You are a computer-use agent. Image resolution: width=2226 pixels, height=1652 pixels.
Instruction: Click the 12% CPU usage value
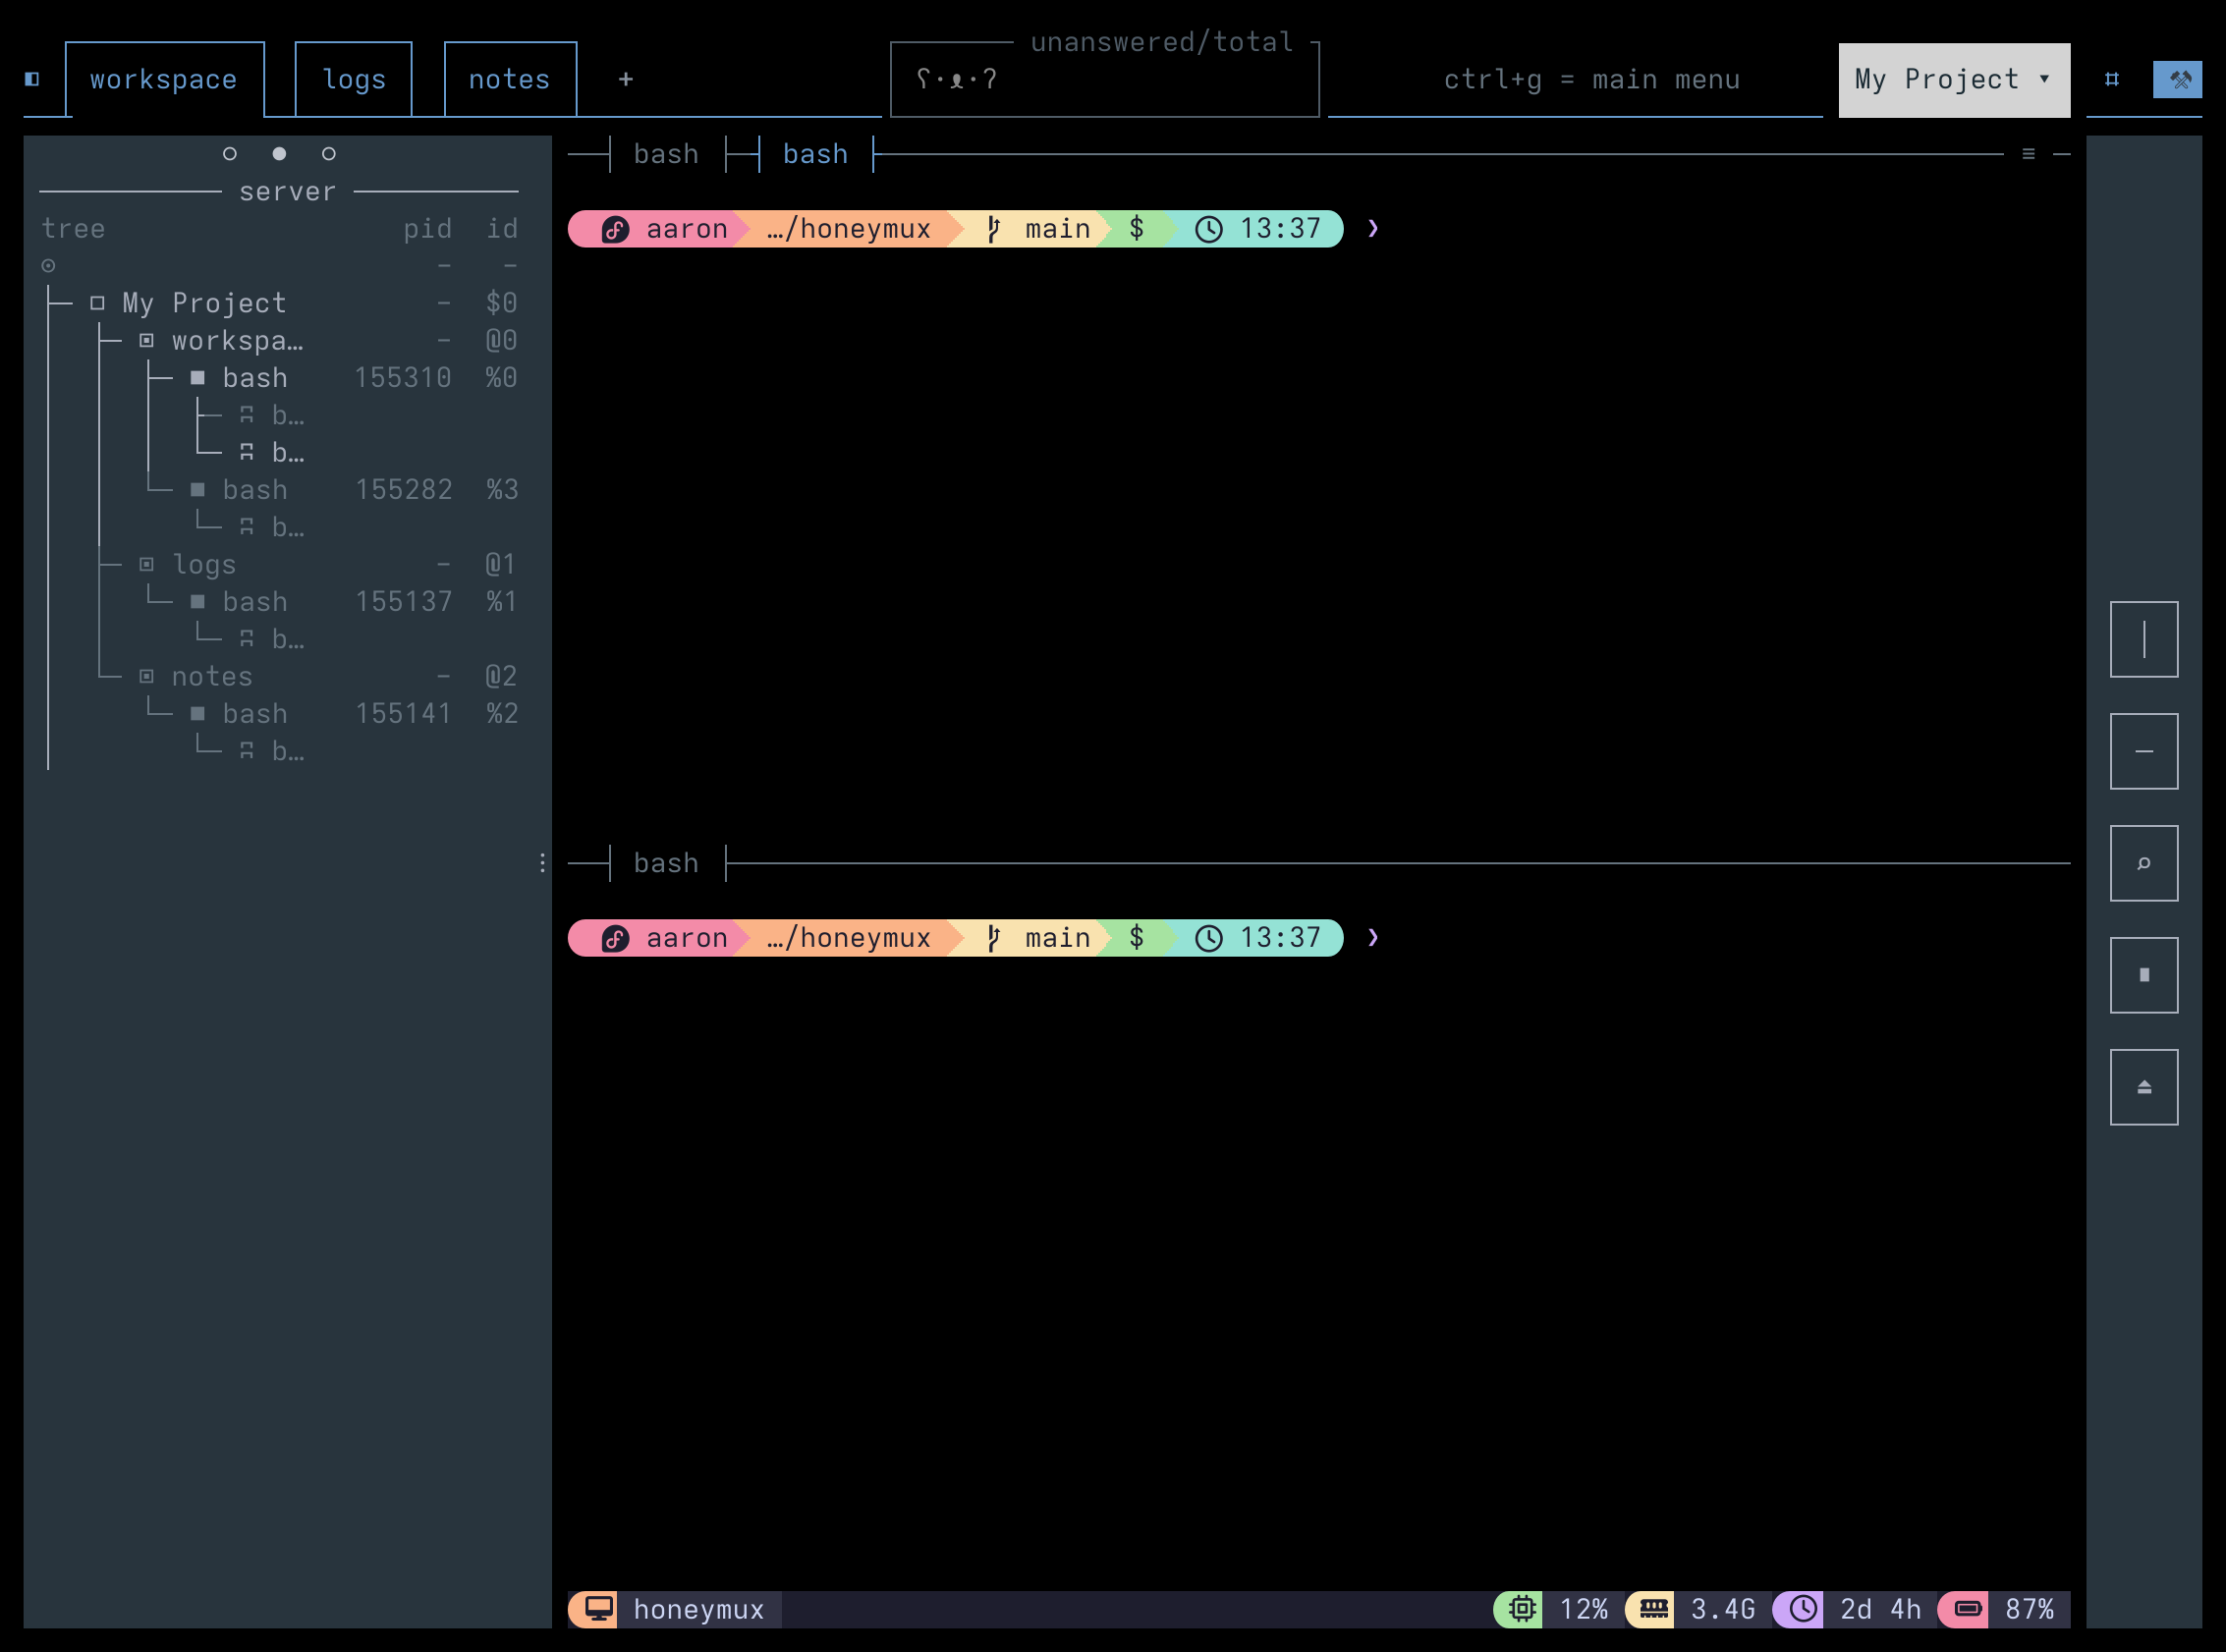(x=1584, y=1609)
